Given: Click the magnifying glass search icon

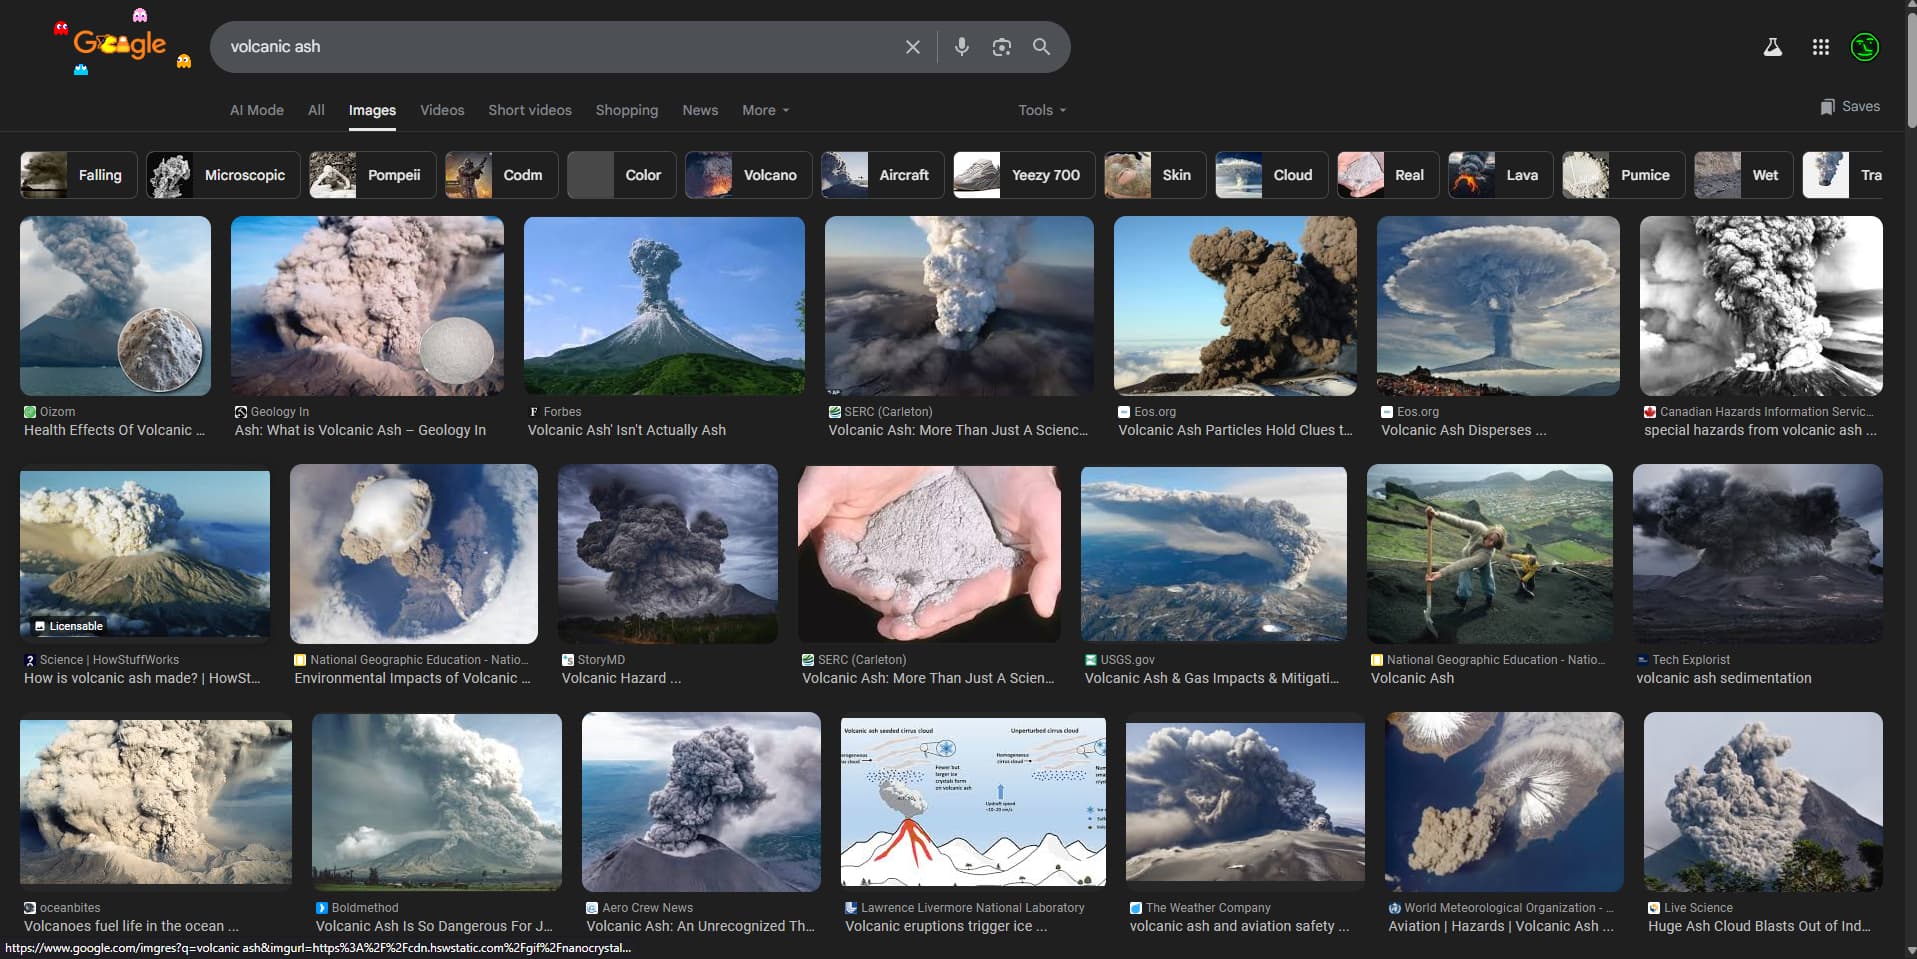Looking at the screenshot, I should coord(1041,47).
